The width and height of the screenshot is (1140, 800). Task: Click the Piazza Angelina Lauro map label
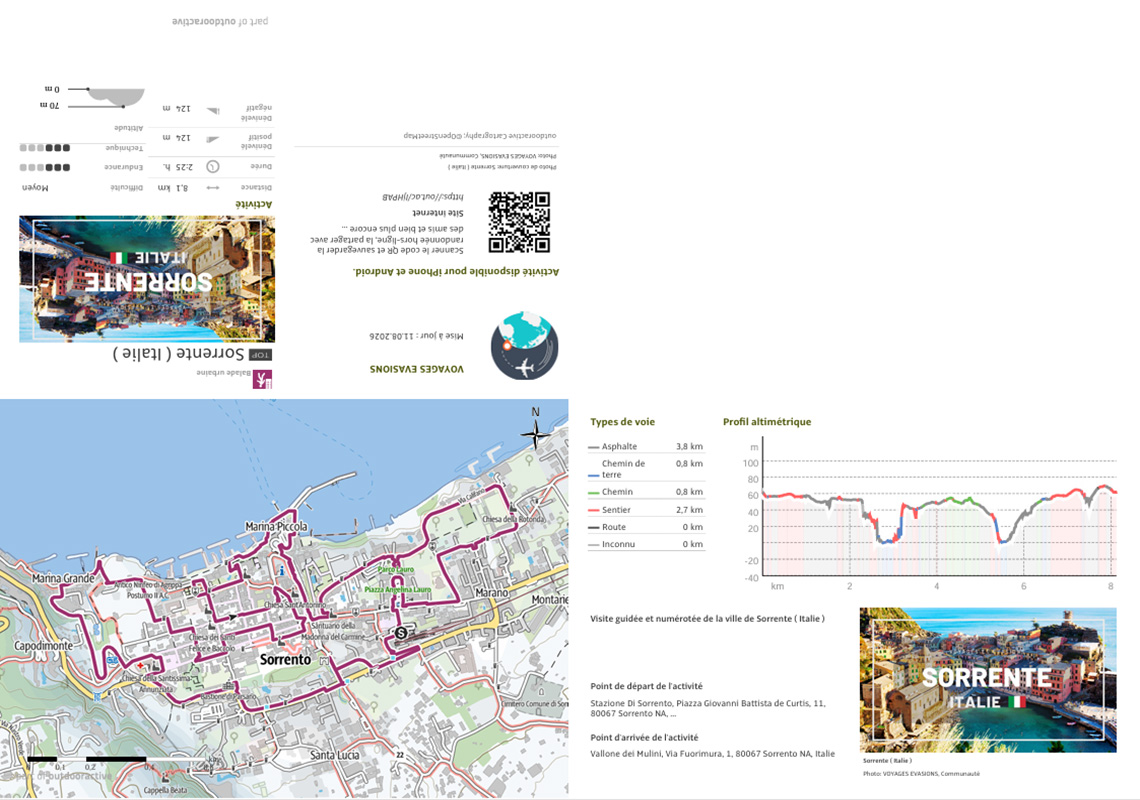[x=398, y=589]
